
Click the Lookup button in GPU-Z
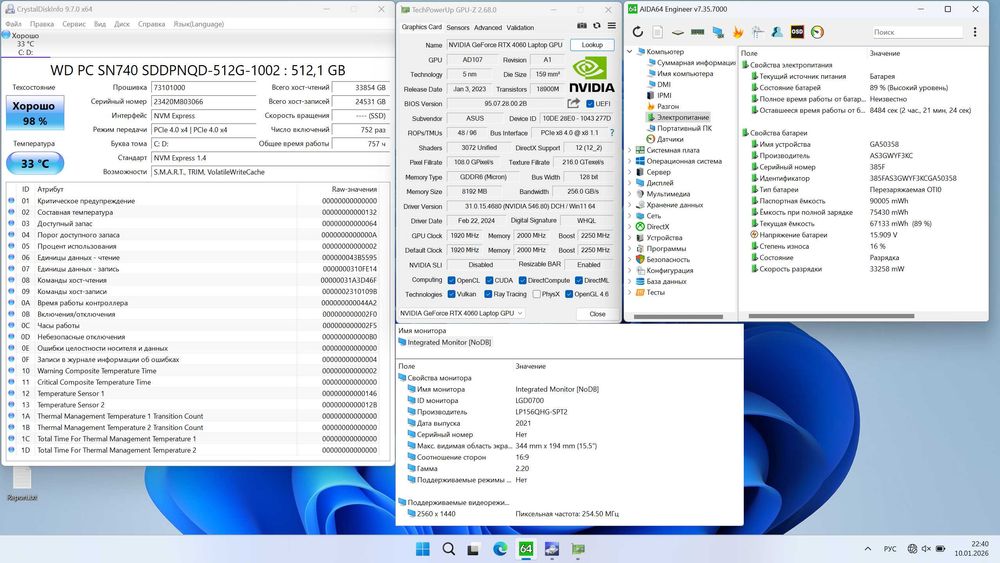tap(592, 45)
